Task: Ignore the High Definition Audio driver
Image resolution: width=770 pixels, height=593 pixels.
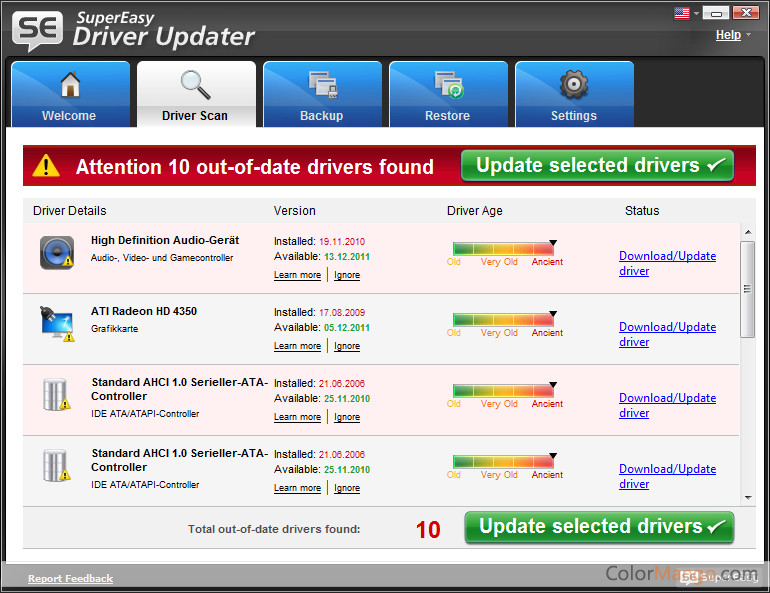Action: 347,275
